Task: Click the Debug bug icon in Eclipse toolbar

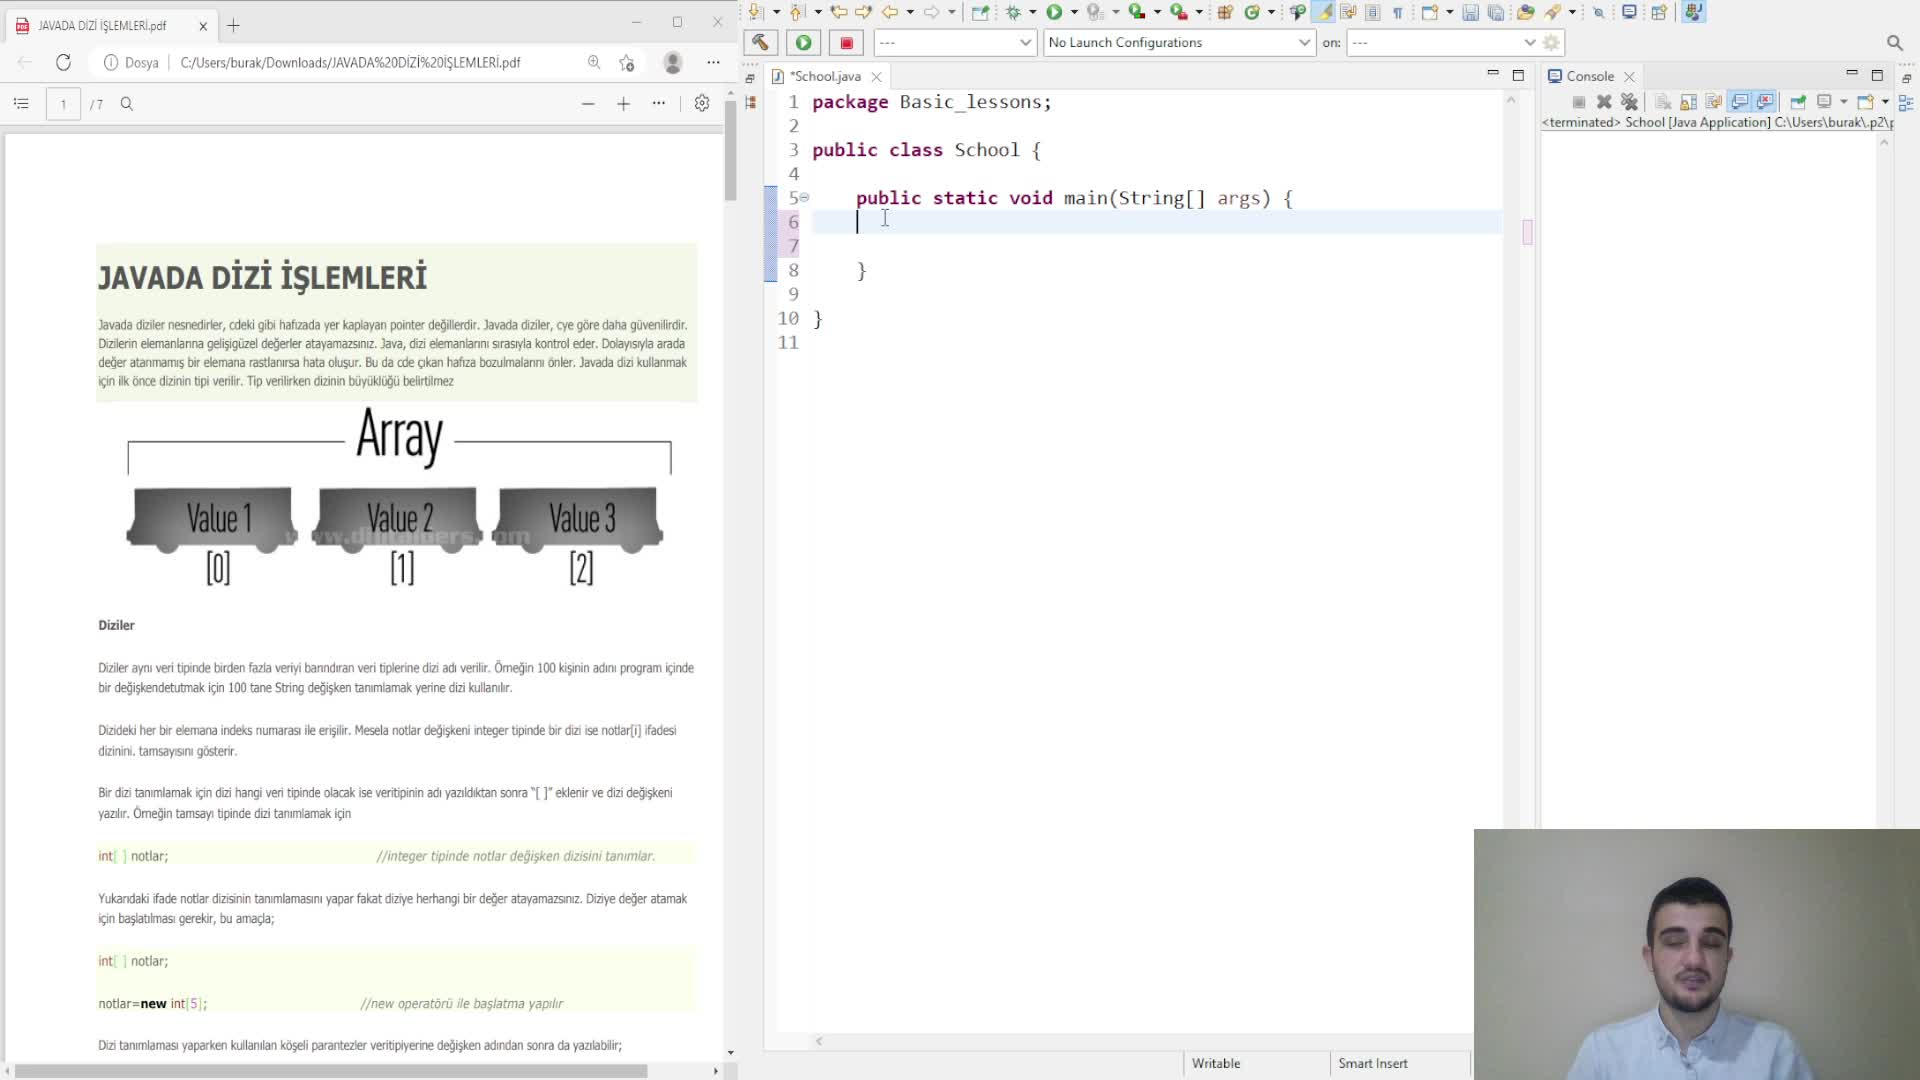Action: [1013, 12]
